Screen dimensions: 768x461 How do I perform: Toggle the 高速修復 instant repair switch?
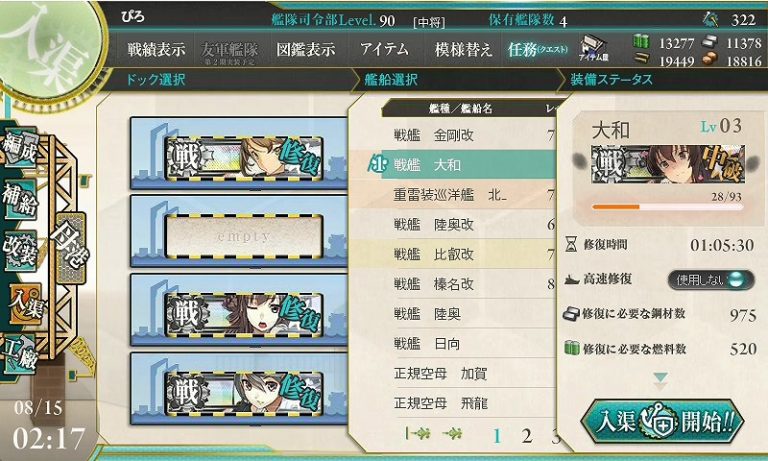[x=711, y=280]
